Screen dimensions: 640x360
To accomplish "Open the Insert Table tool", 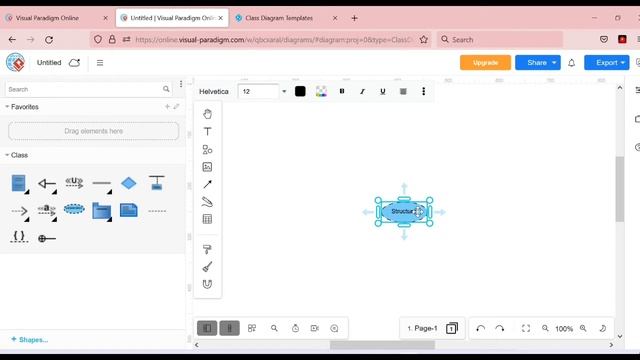I will click(x=207, y=219).
